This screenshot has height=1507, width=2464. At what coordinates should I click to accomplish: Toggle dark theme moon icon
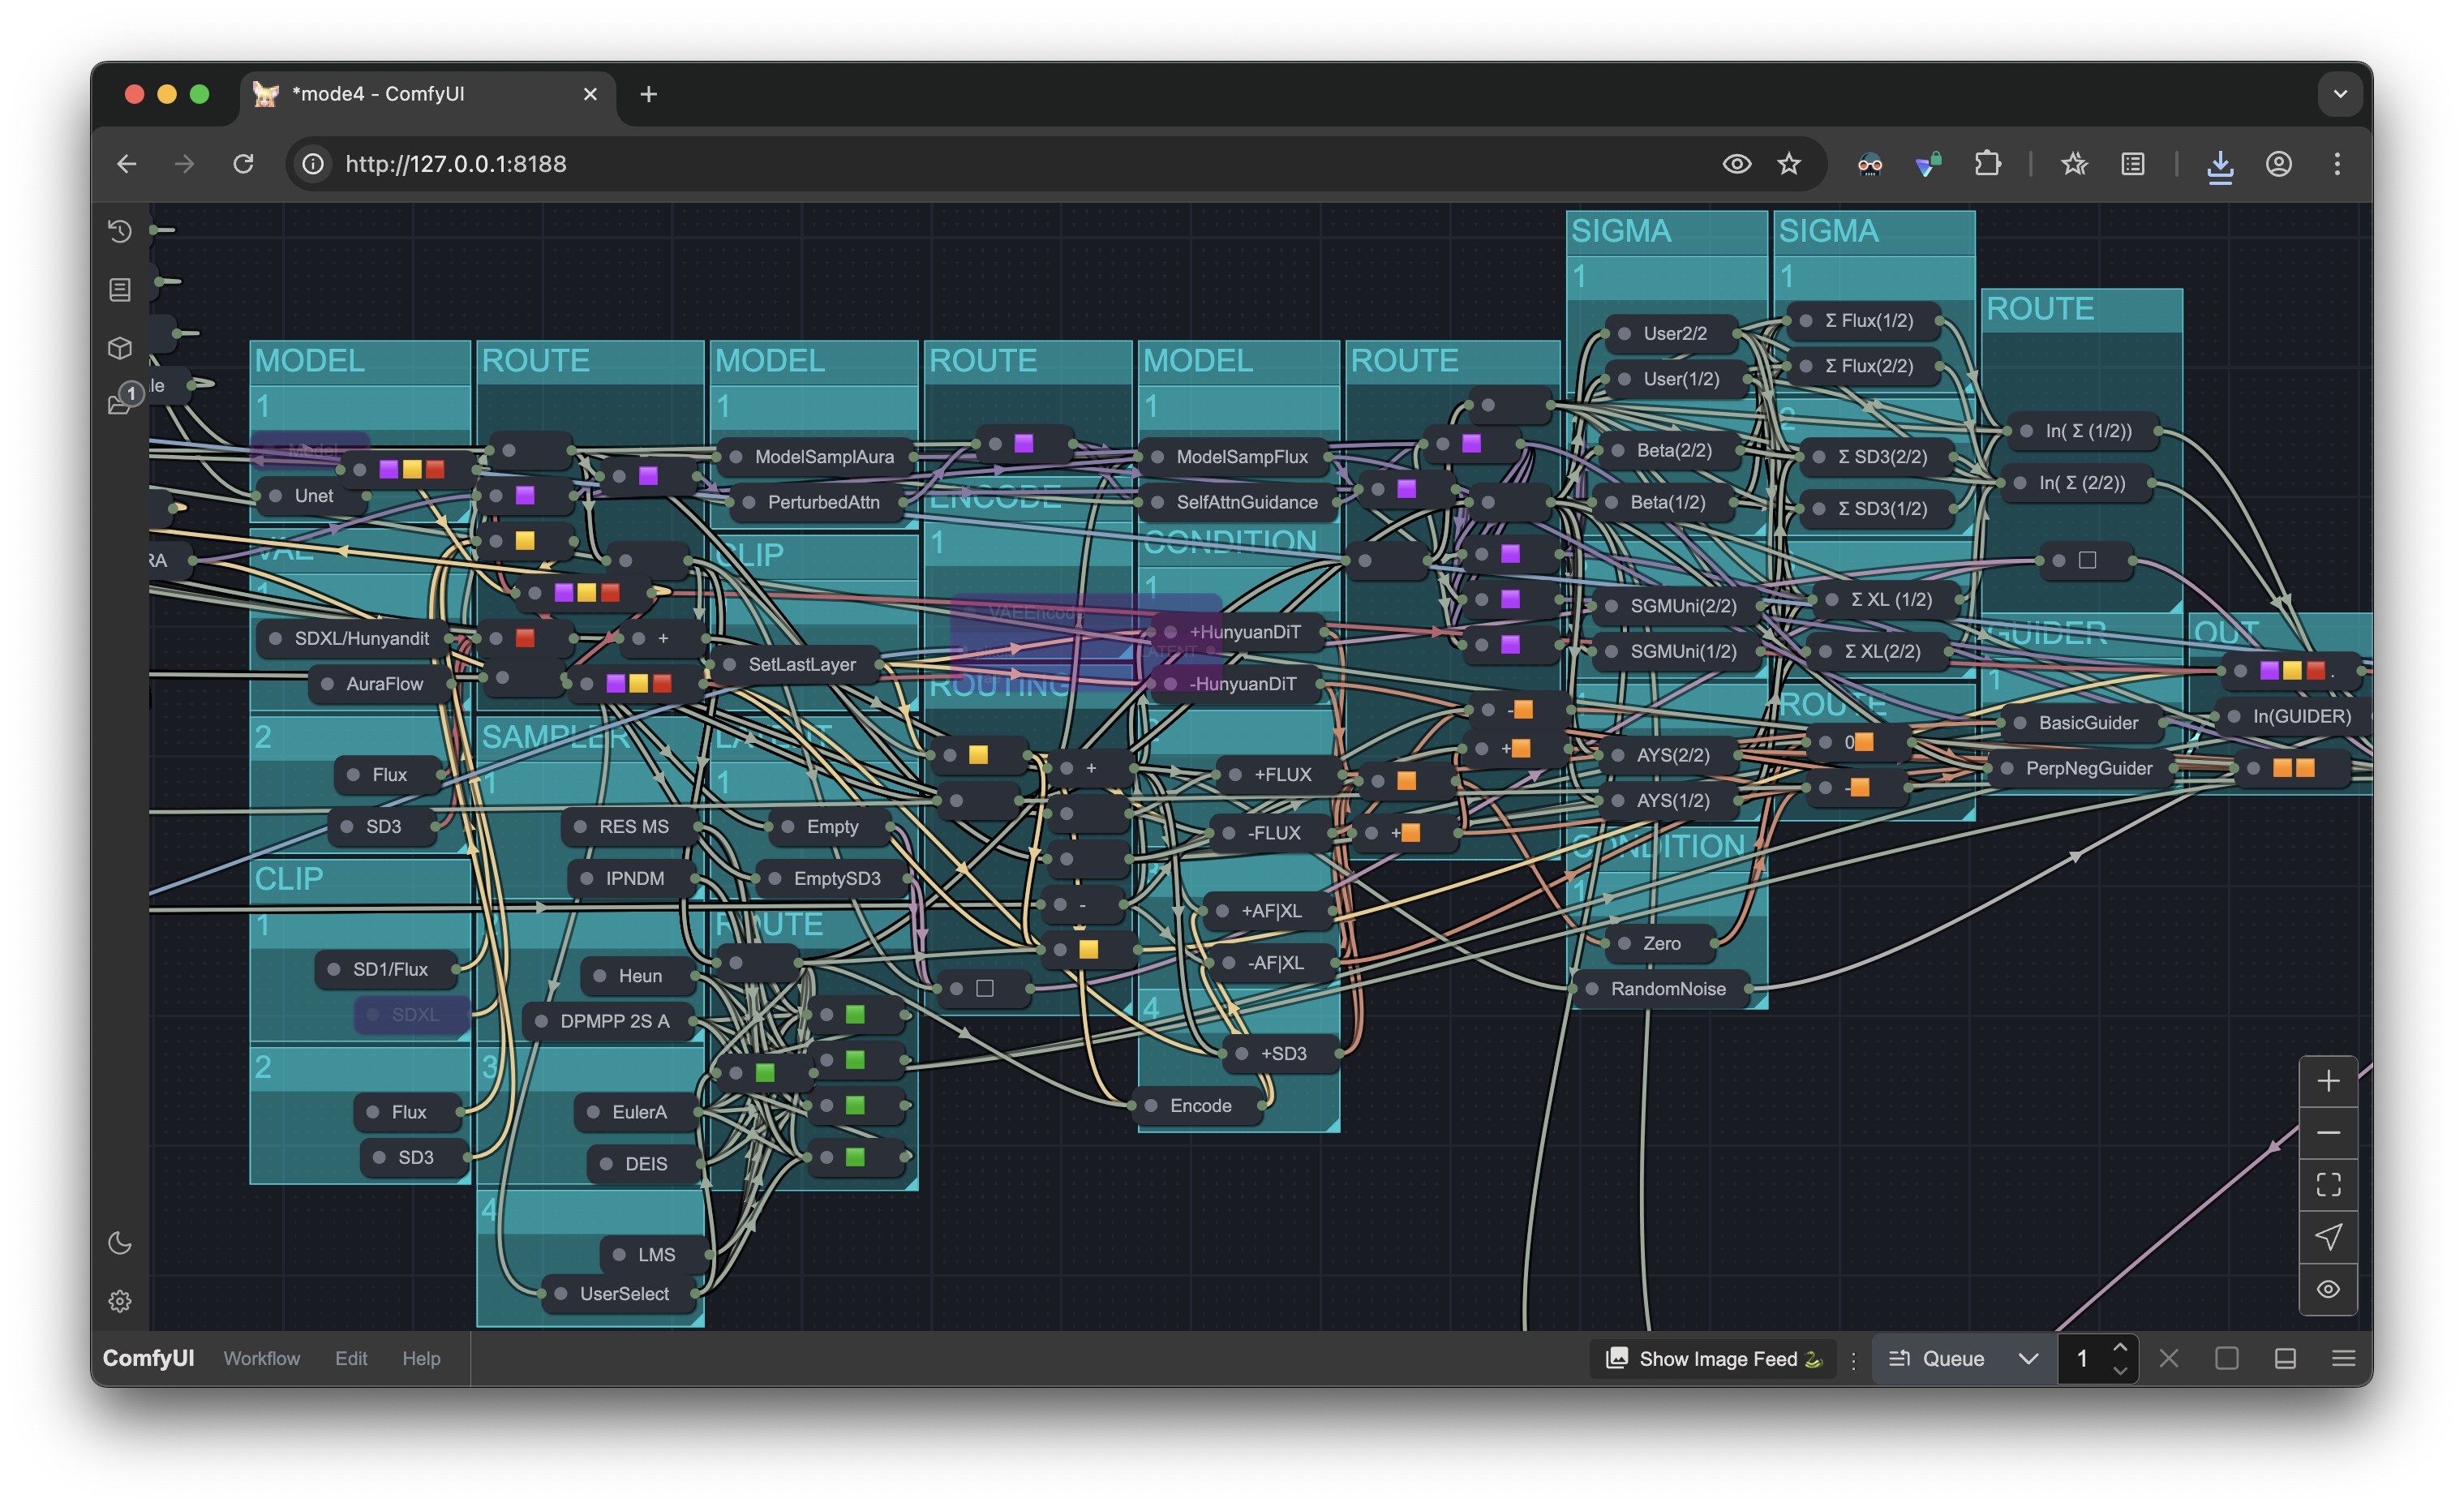tap(120, 1243)
